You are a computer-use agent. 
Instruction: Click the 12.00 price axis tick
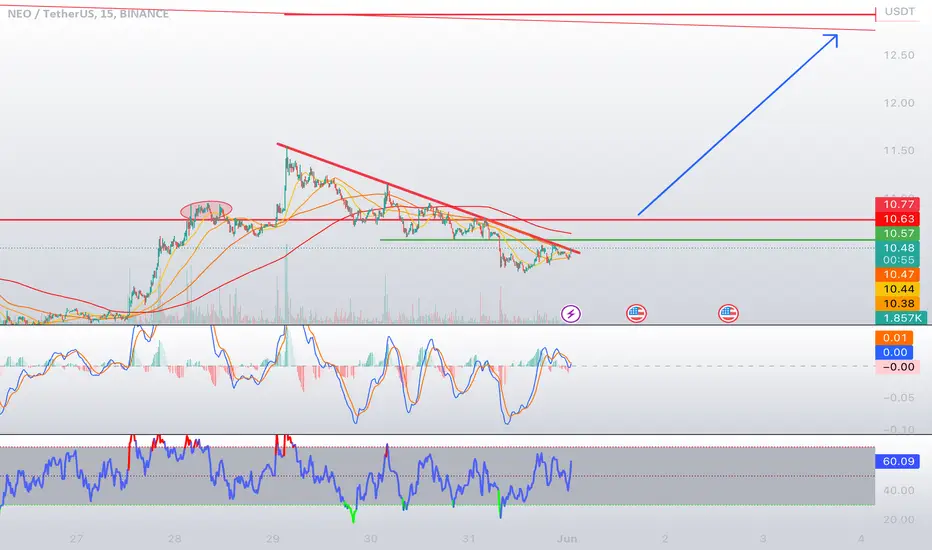pyautogui.click(x=899, y=103)
